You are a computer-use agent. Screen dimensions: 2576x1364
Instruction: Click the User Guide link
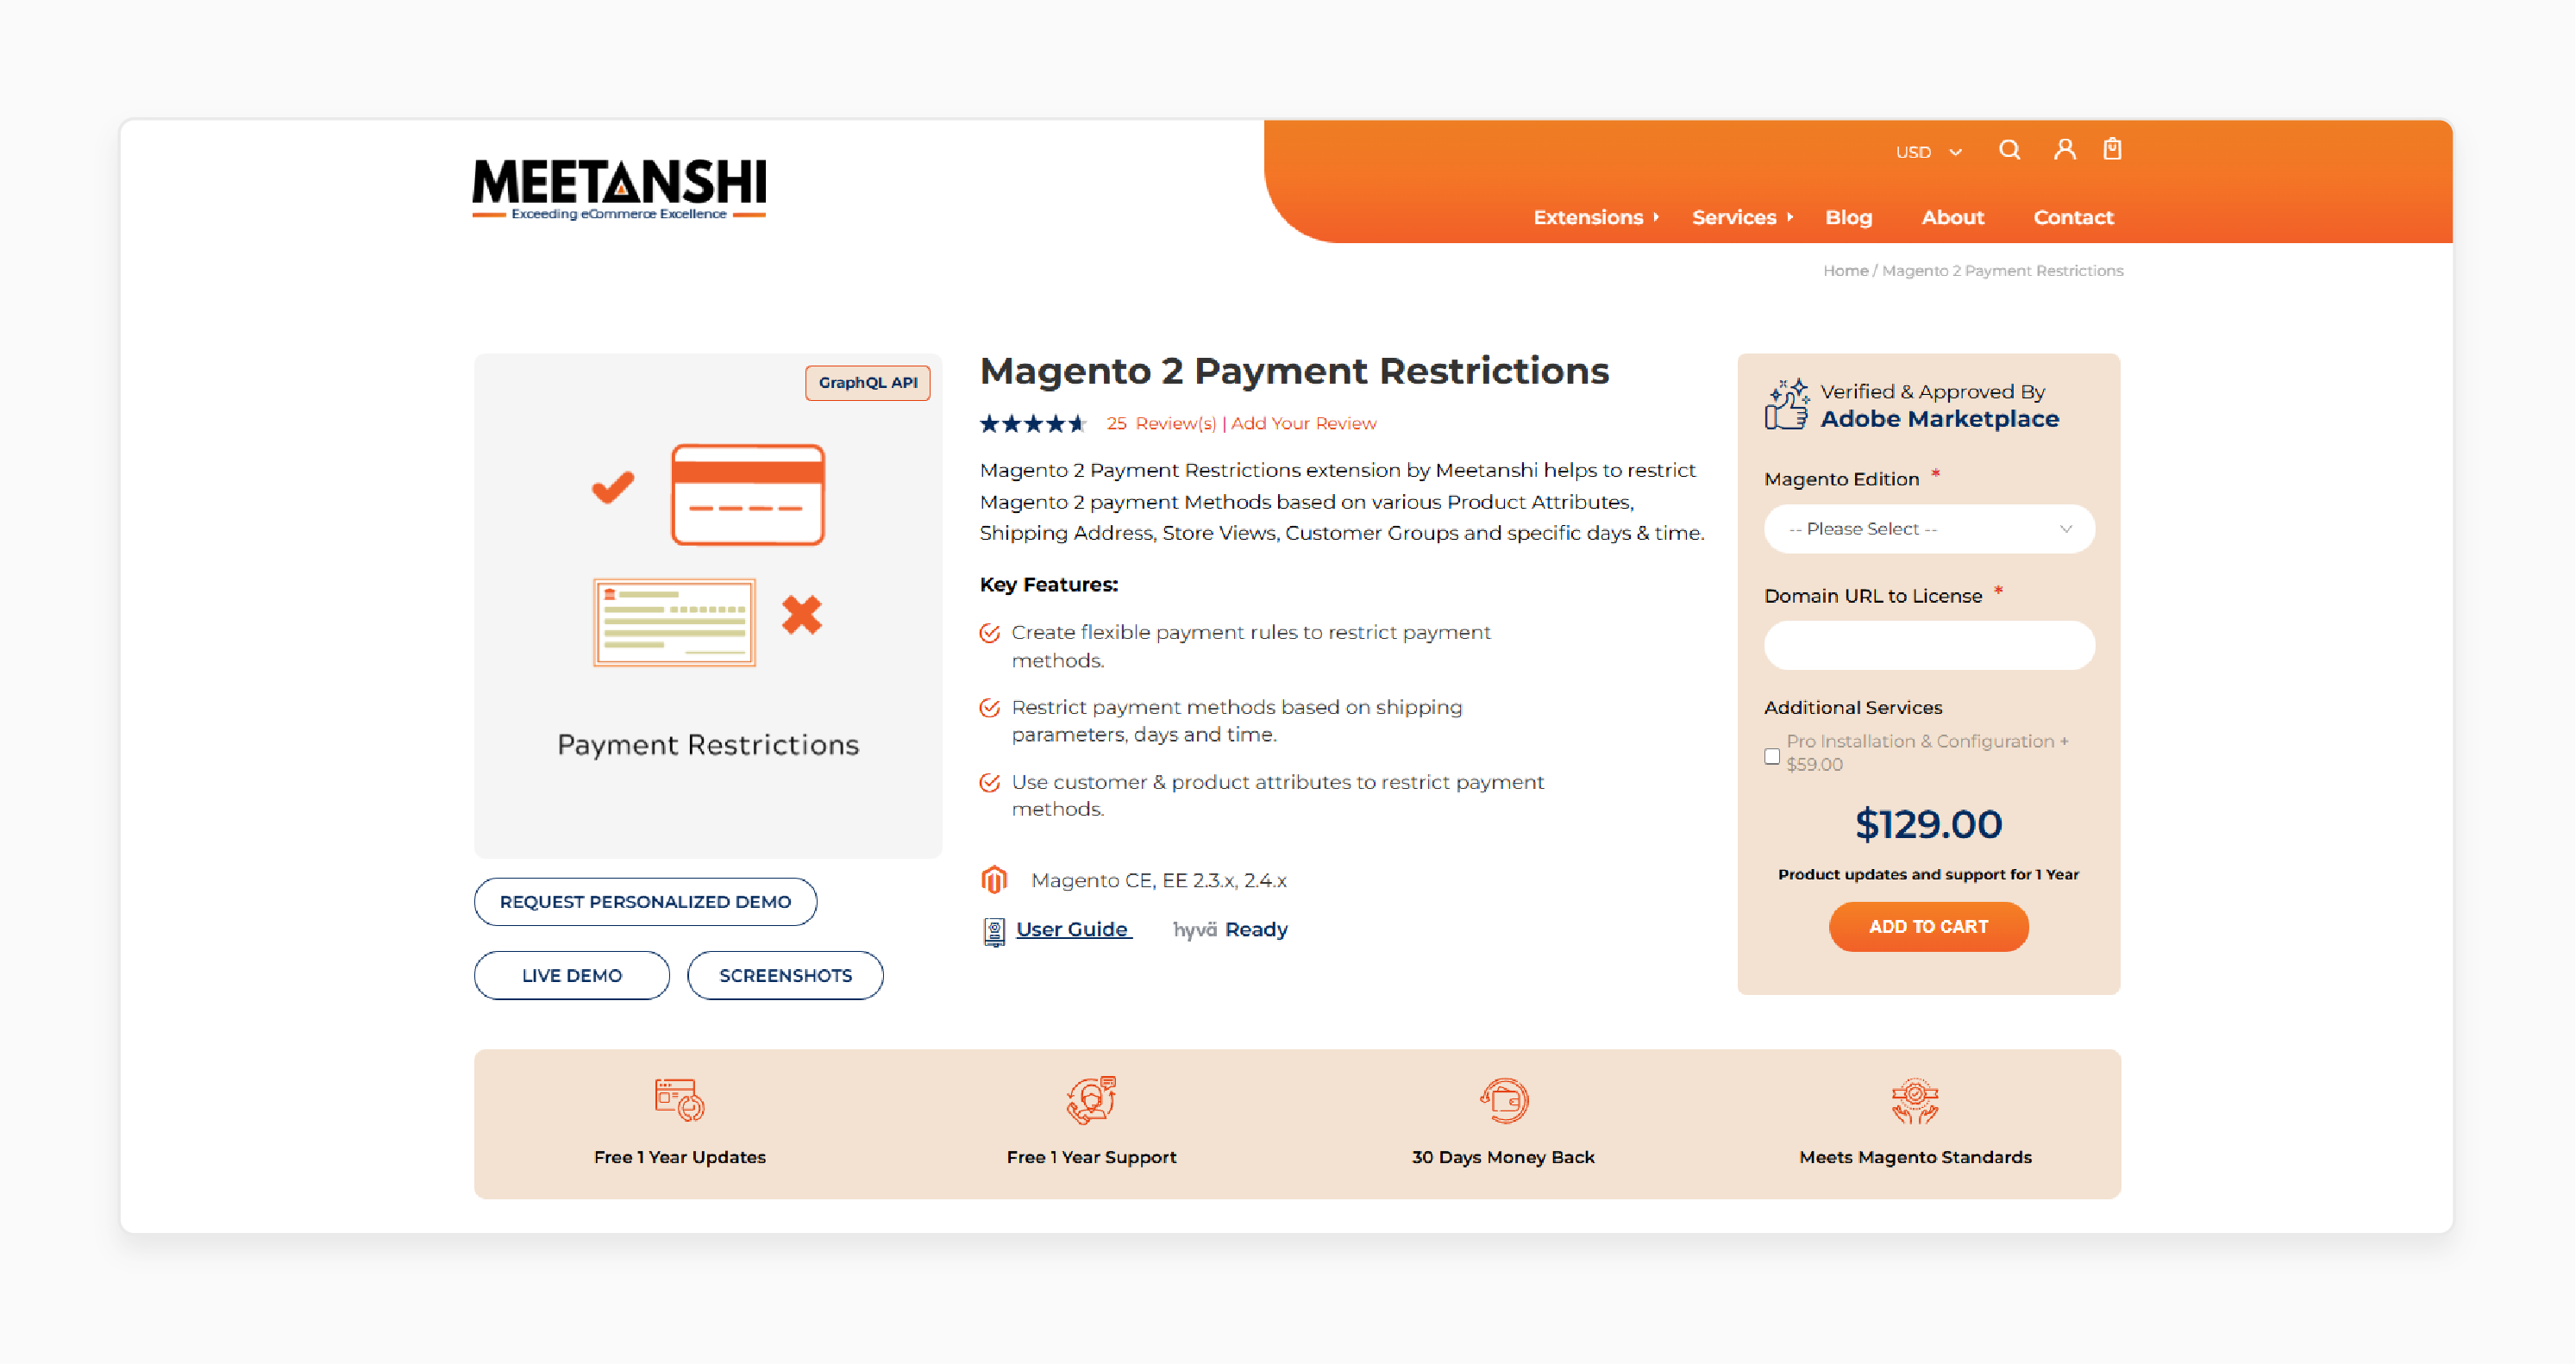point(1070,928)
